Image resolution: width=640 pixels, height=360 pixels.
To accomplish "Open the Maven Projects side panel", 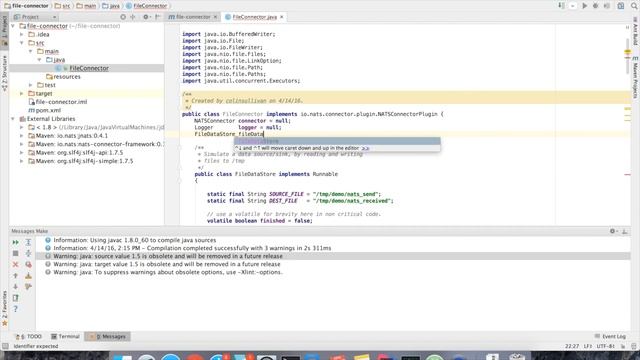I will pos(635,78).
